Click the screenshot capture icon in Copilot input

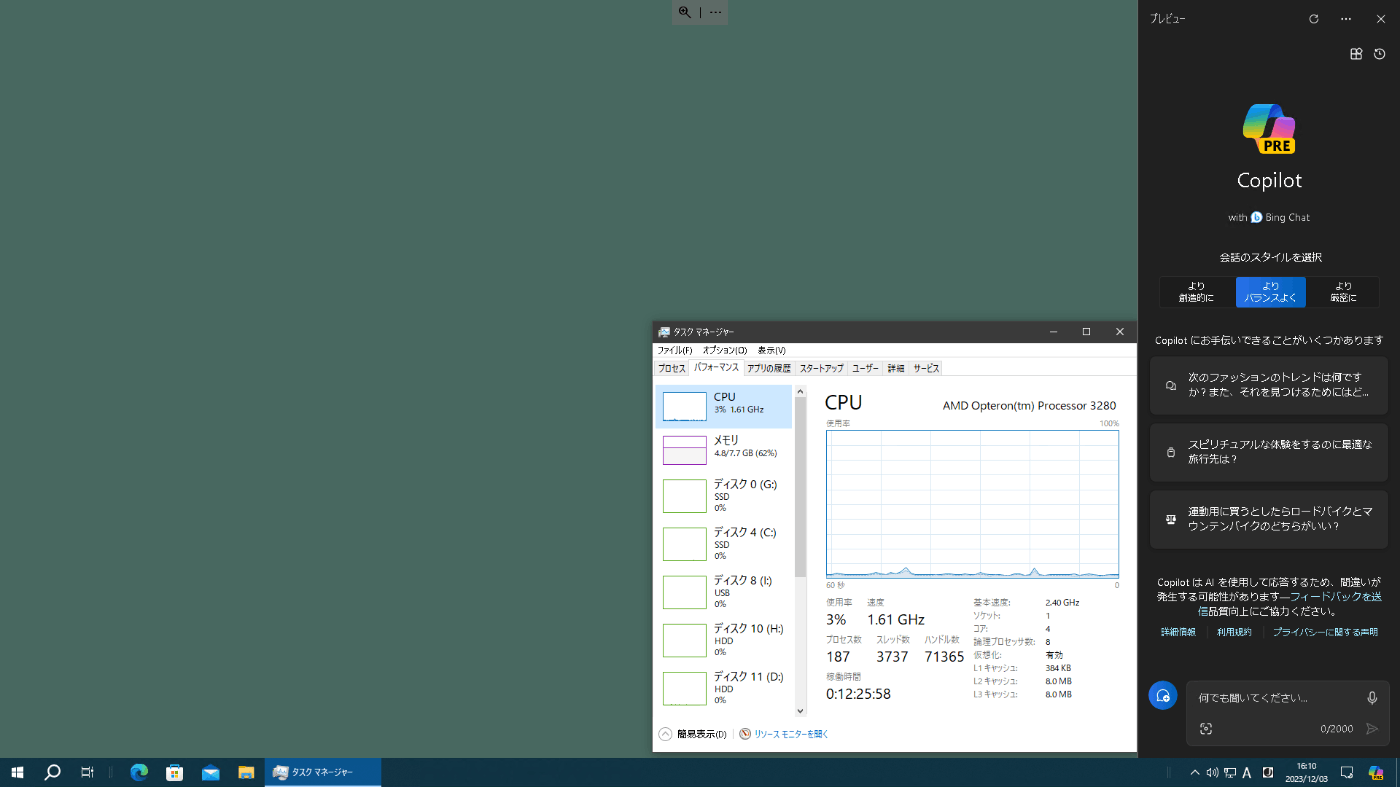click(1206, 729)
